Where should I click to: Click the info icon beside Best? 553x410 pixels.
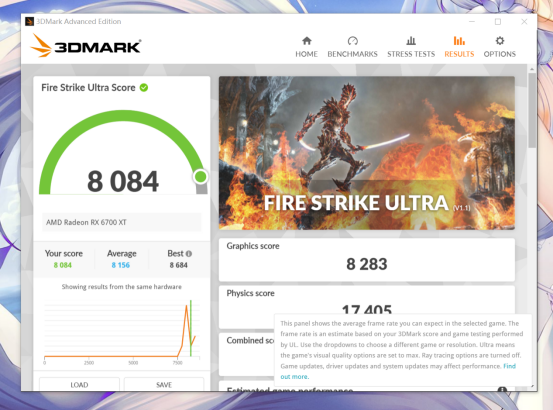[189, 253]
